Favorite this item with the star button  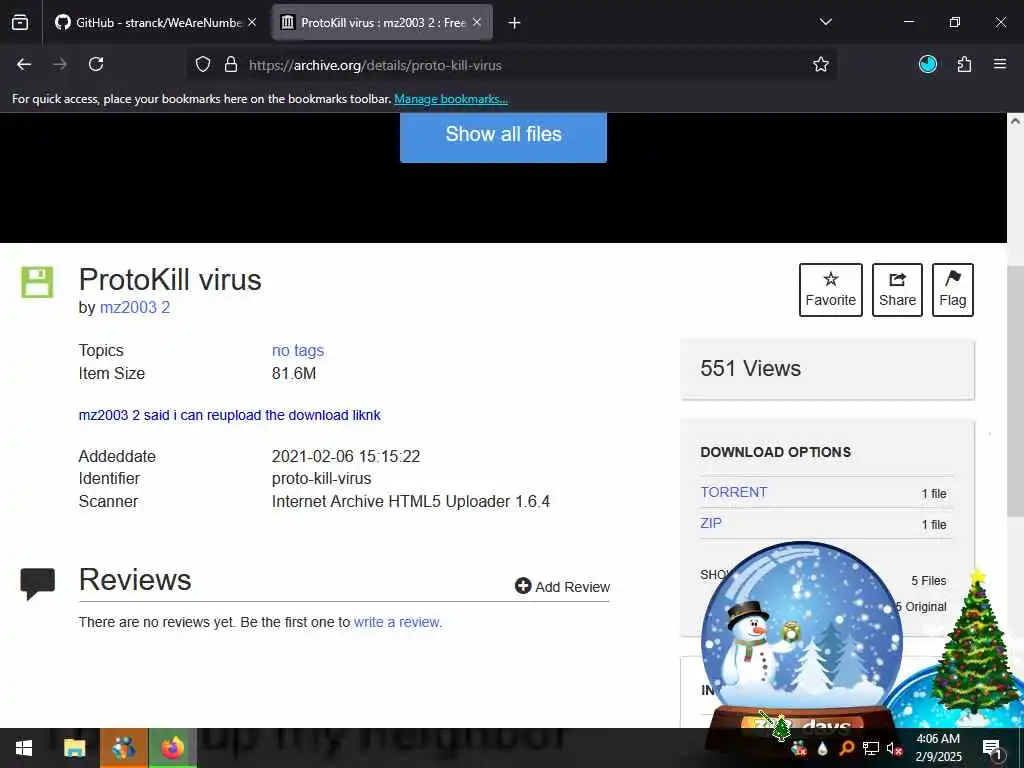pyautogui.click(x=830, y=290)
